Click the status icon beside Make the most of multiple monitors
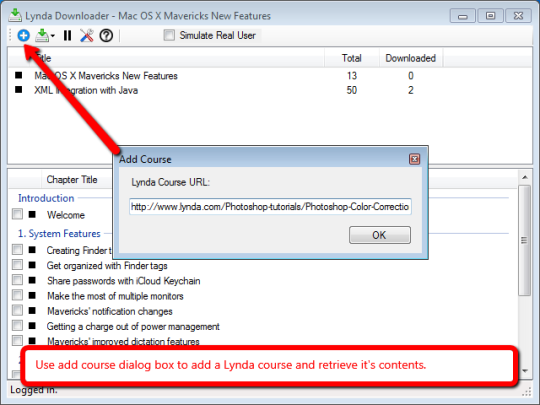This screenshot has width=540, height=405. point(32,295)
